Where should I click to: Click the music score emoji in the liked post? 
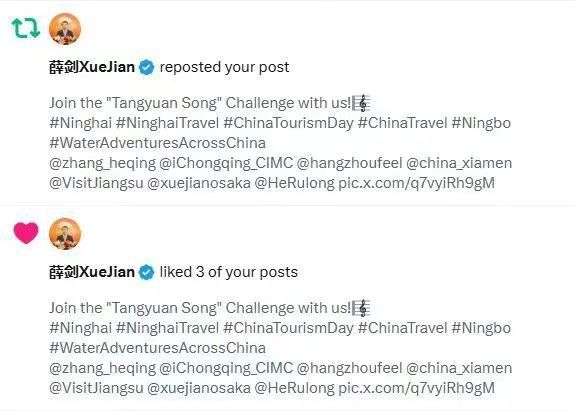click(361, 308)
